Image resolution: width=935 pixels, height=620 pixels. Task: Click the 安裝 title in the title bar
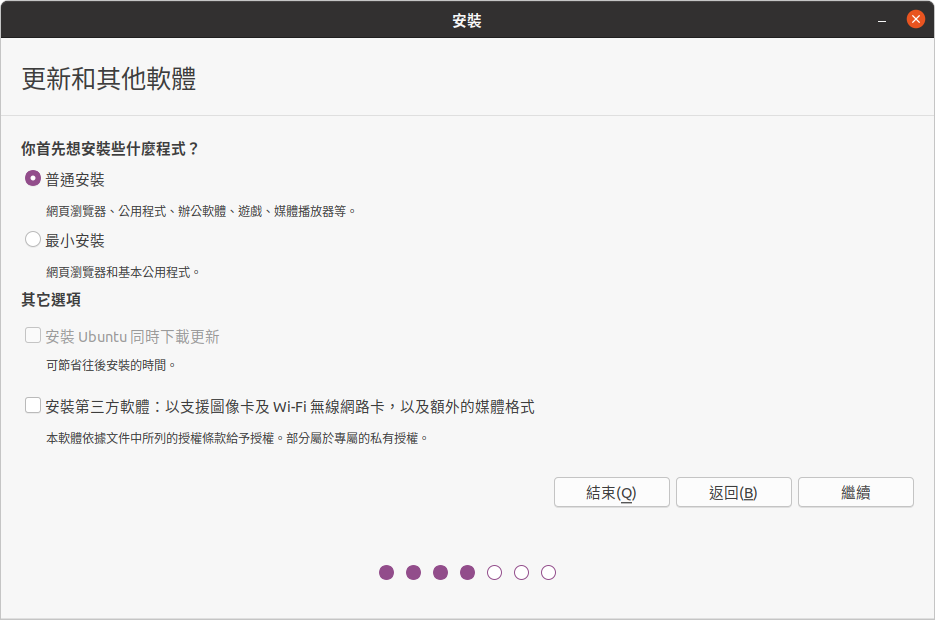click(x=467, y=20)
